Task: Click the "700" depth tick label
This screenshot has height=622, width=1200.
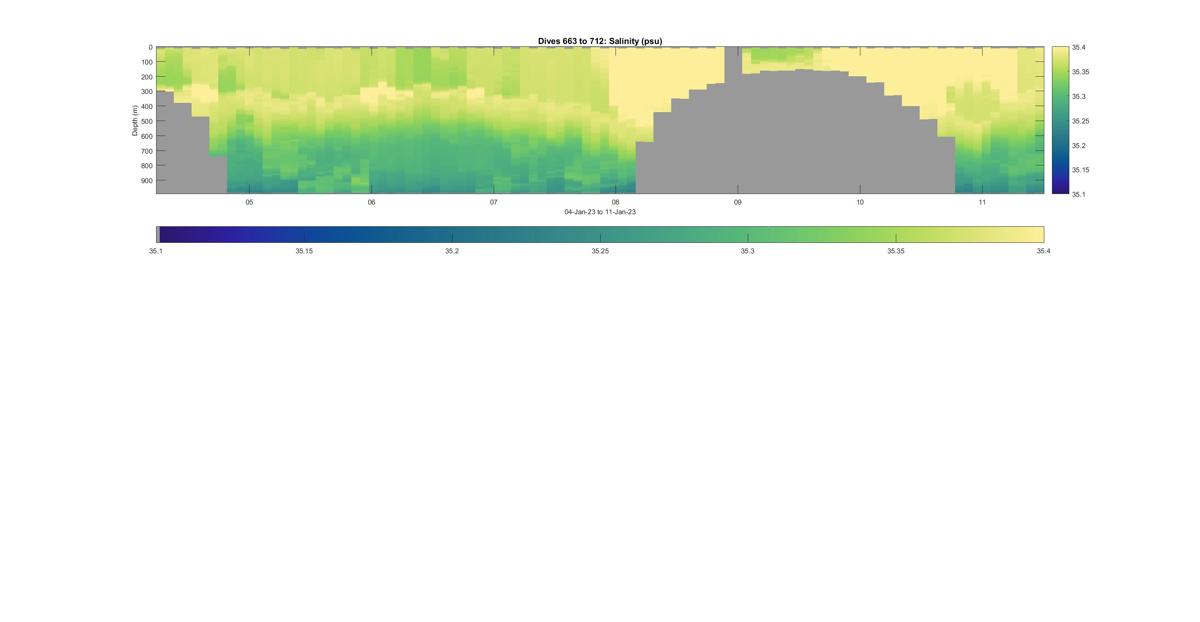Action: 146,151
